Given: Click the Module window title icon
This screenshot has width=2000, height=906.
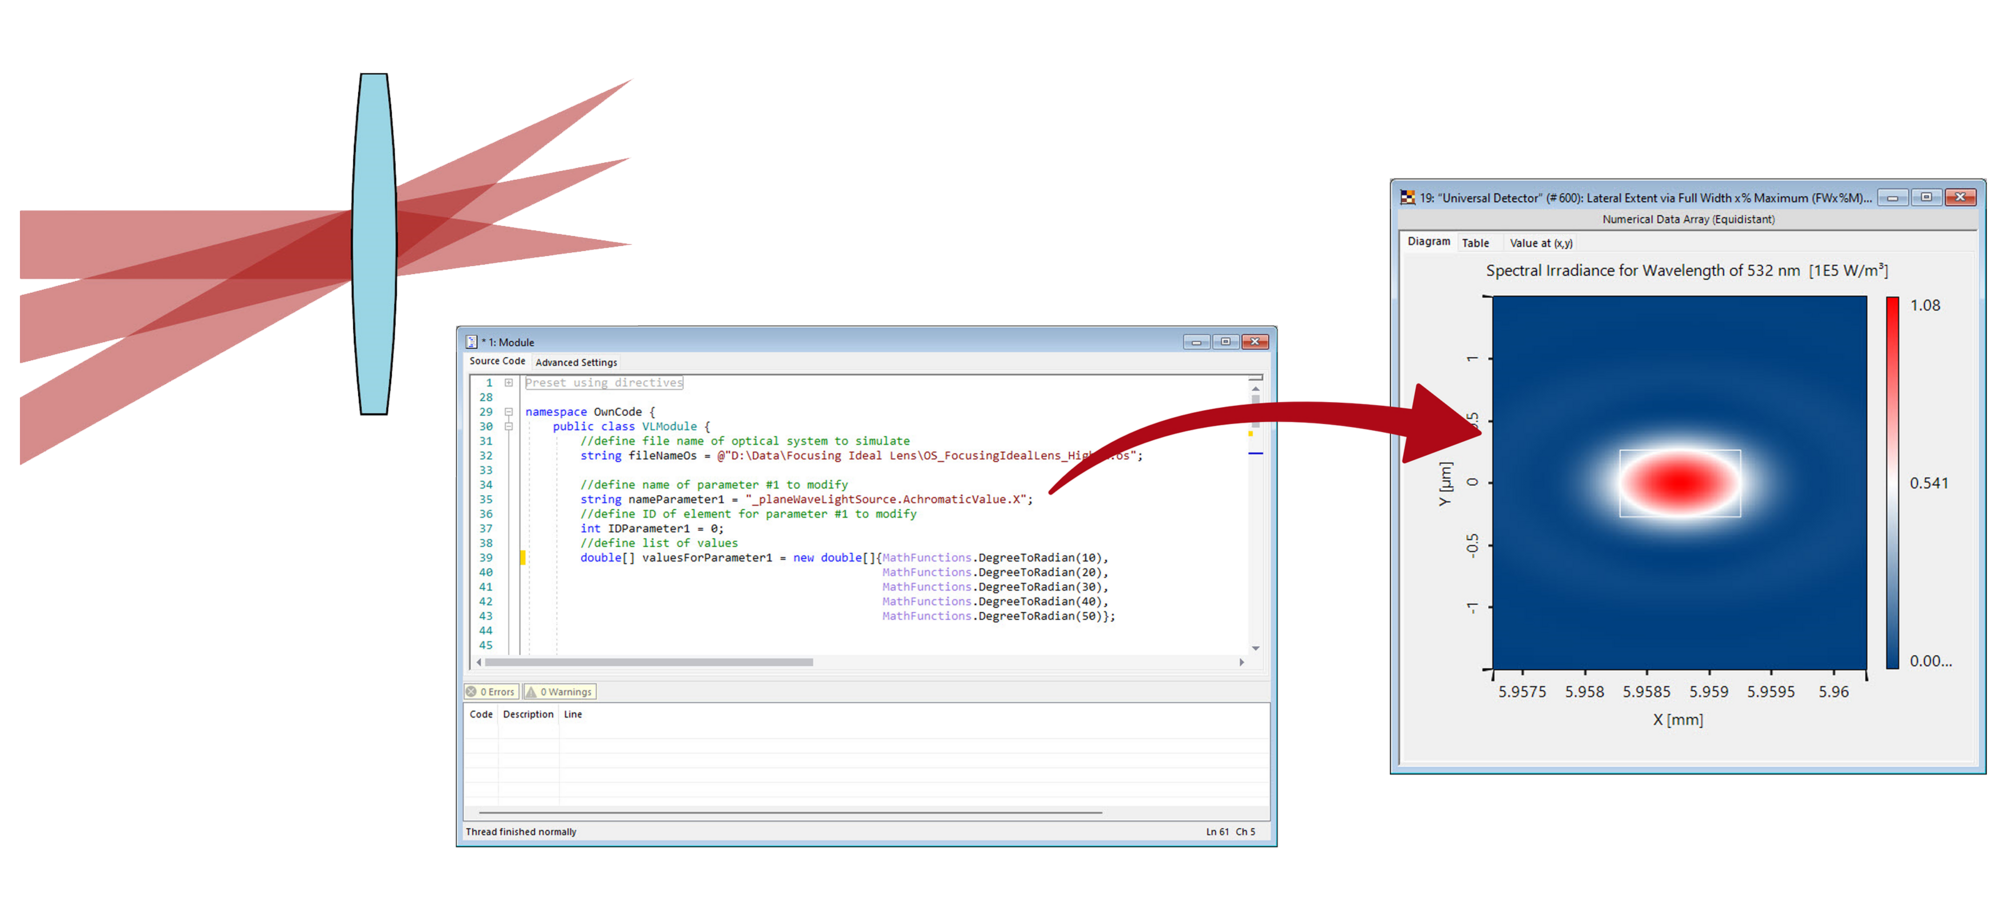Looking at the screenshot, I should [471, 342].
